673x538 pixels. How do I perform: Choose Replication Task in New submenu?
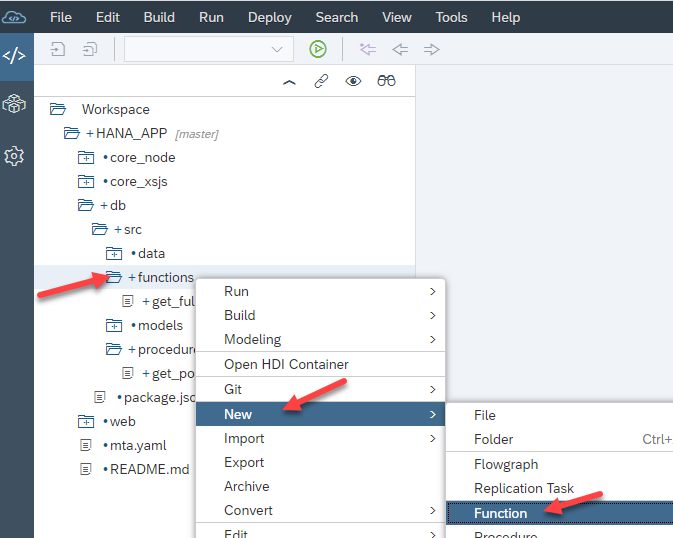(560, 488)
